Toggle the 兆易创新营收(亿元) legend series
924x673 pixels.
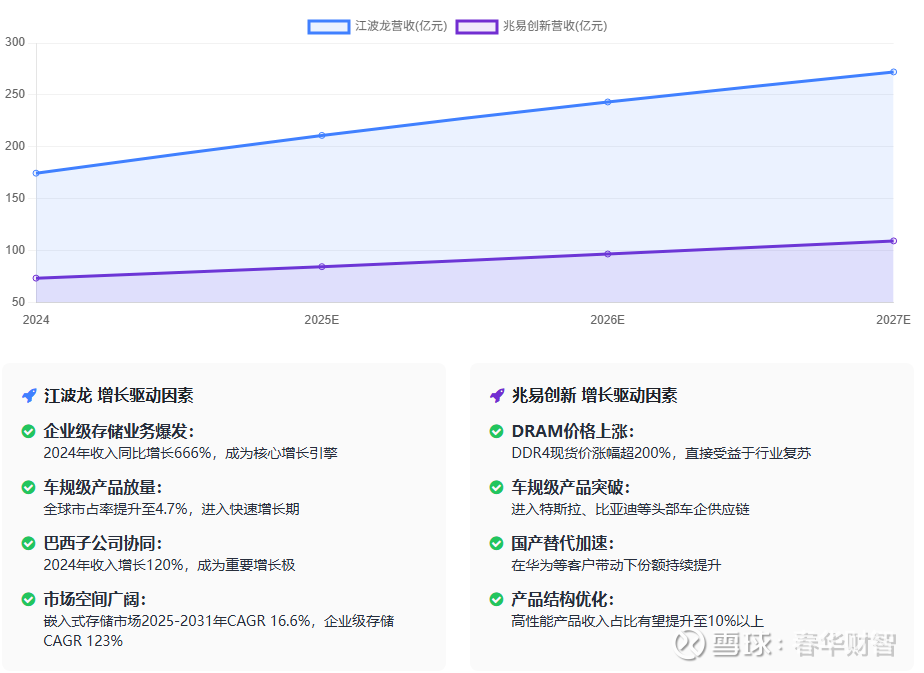click(554, 26)
